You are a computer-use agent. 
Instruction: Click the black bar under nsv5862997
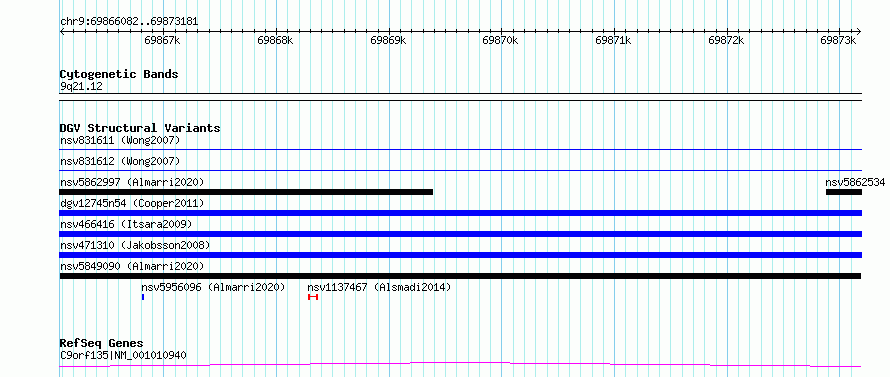(x=246, y=192)
